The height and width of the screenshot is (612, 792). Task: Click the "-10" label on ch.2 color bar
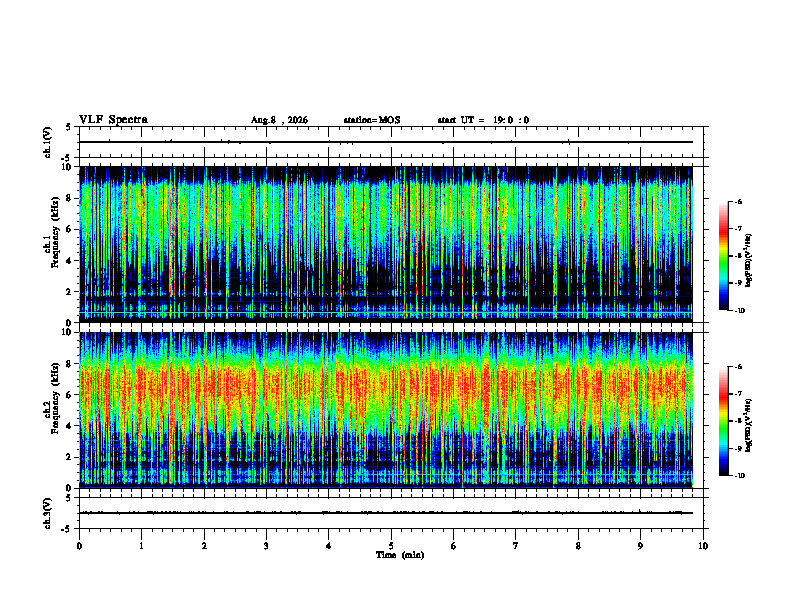click(x=739, y=476)
